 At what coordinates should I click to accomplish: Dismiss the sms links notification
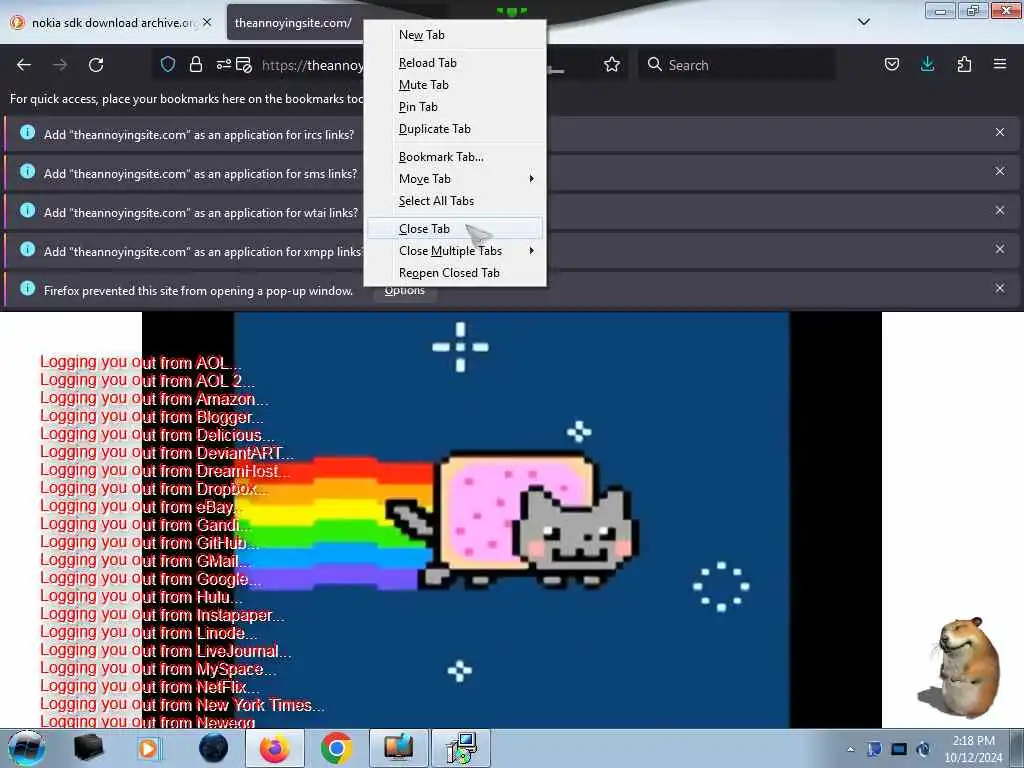pyautogui.click(x=999, y=171)
